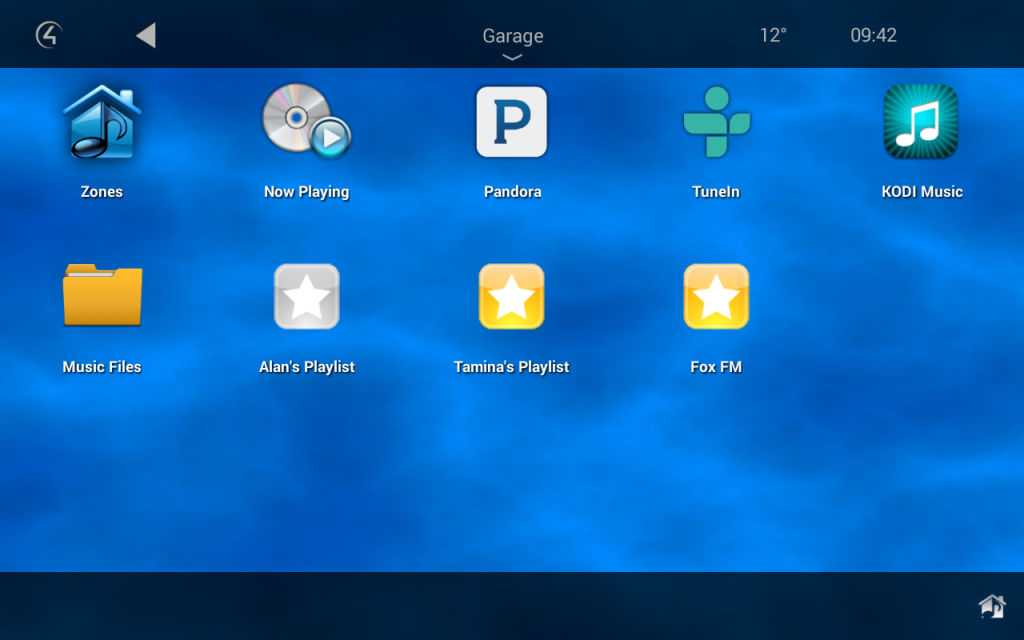Select Tamina's Playlist star icon

click(x=511, y=296)
